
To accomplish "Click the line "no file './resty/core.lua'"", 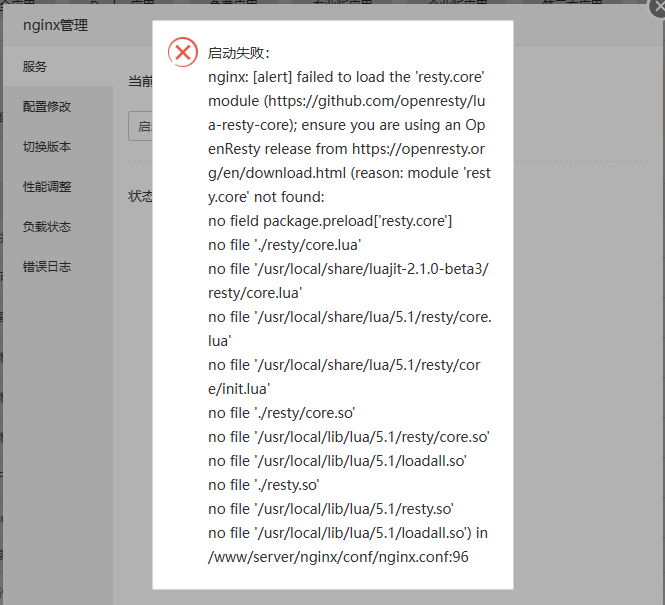I will [285, 245].
